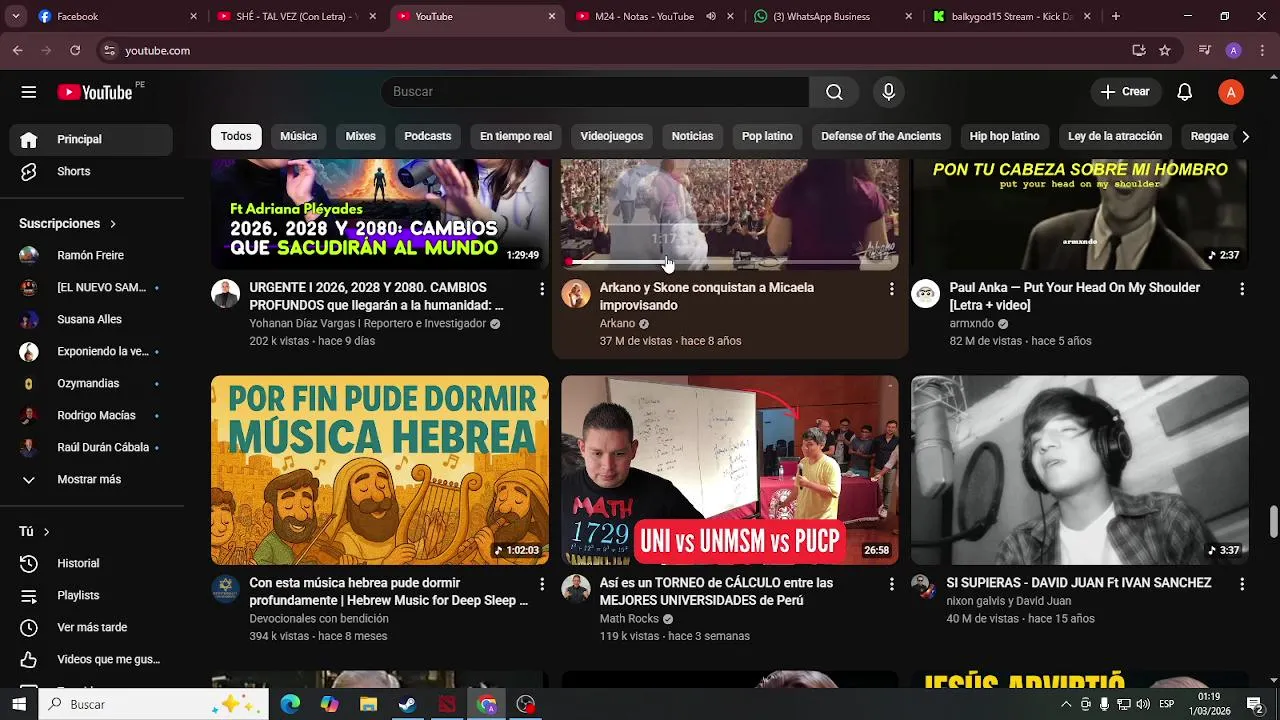
Task: Open UNI vs UNMSM vs PUCP thumbnail
Action: click(730, 470)
